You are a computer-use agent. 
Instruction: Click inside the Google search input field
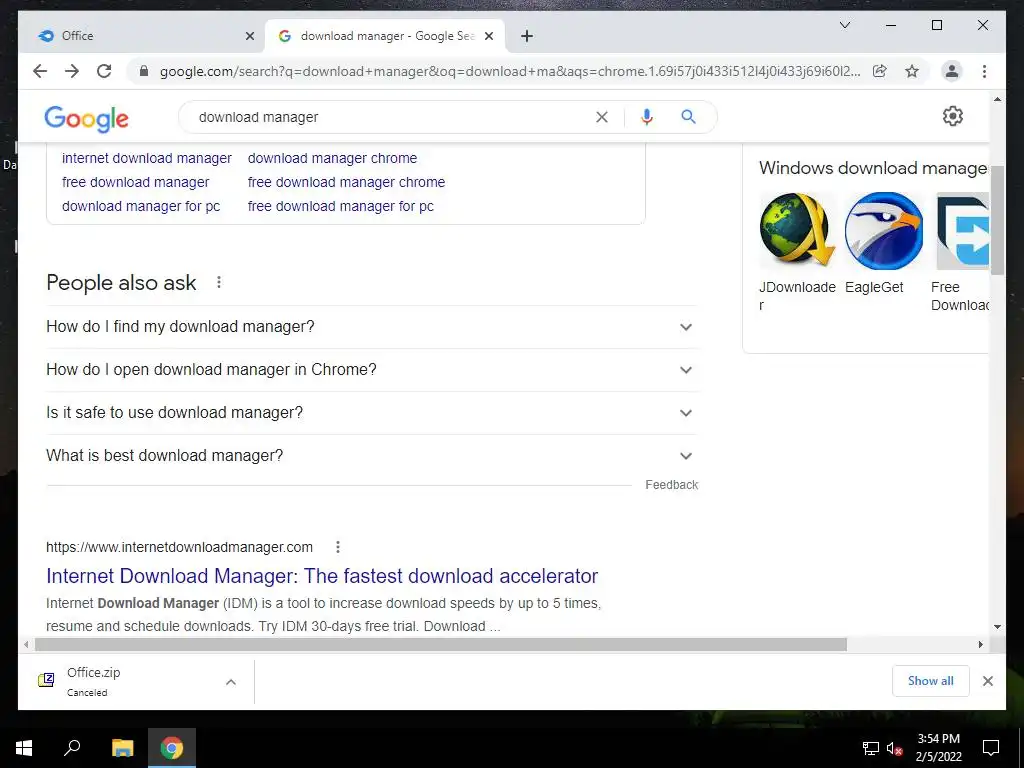392,117
